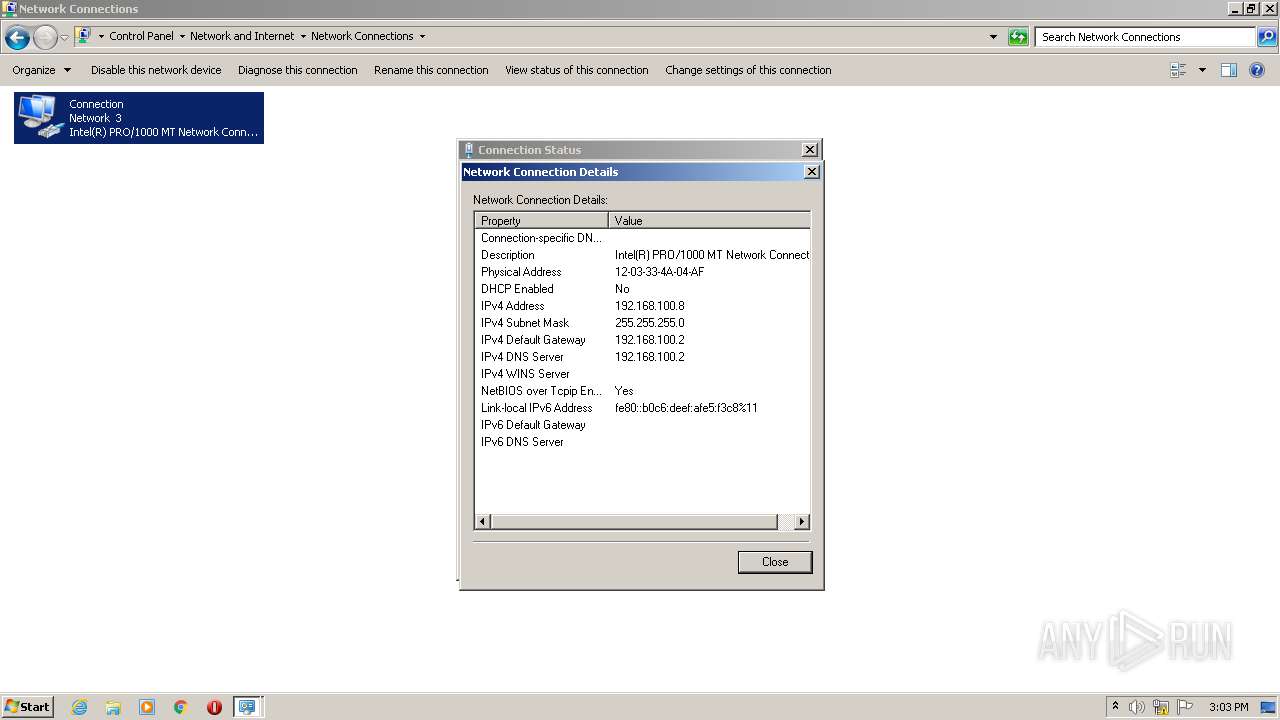Click the Forward navigation arrow
This screenshot has width=1280, height=720.
tap(45, 38)
